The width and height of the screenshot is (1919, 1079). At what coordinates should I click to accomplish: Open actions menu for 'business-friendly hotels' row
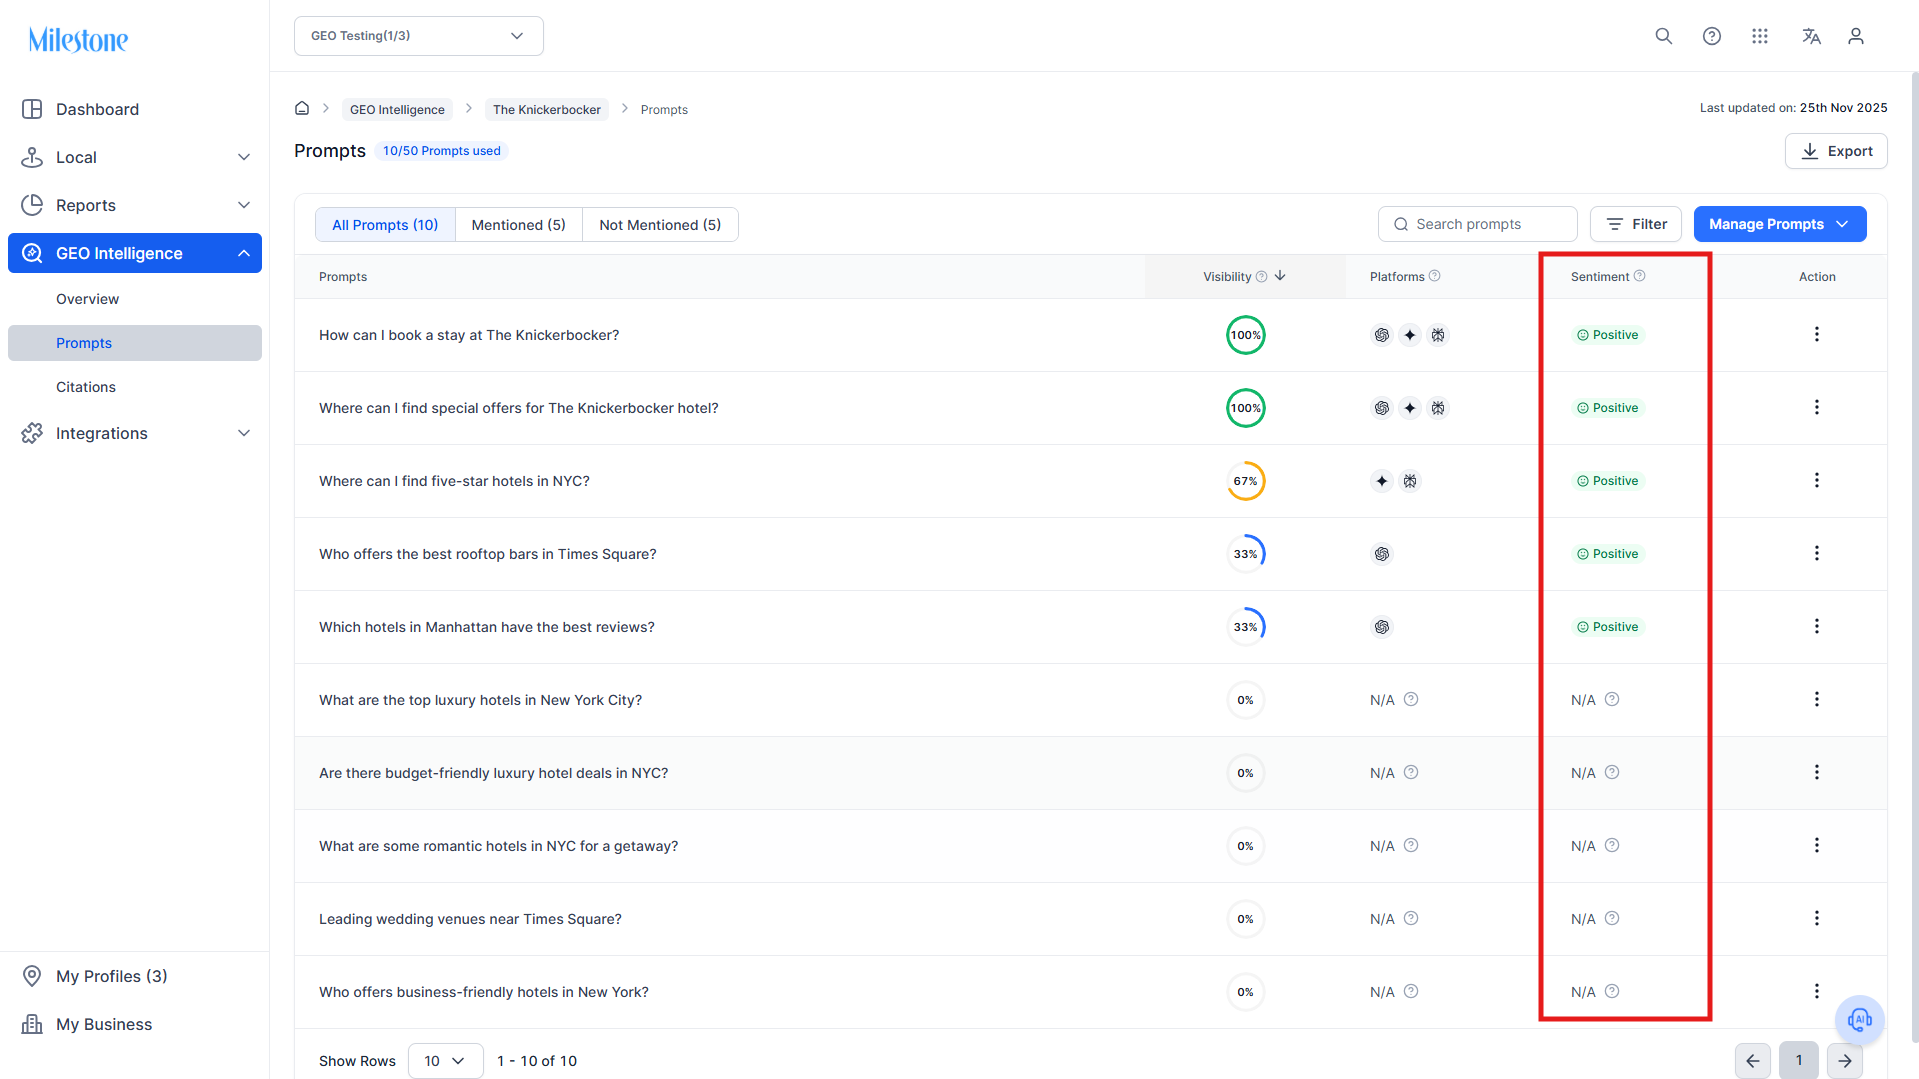[1817, 991]
